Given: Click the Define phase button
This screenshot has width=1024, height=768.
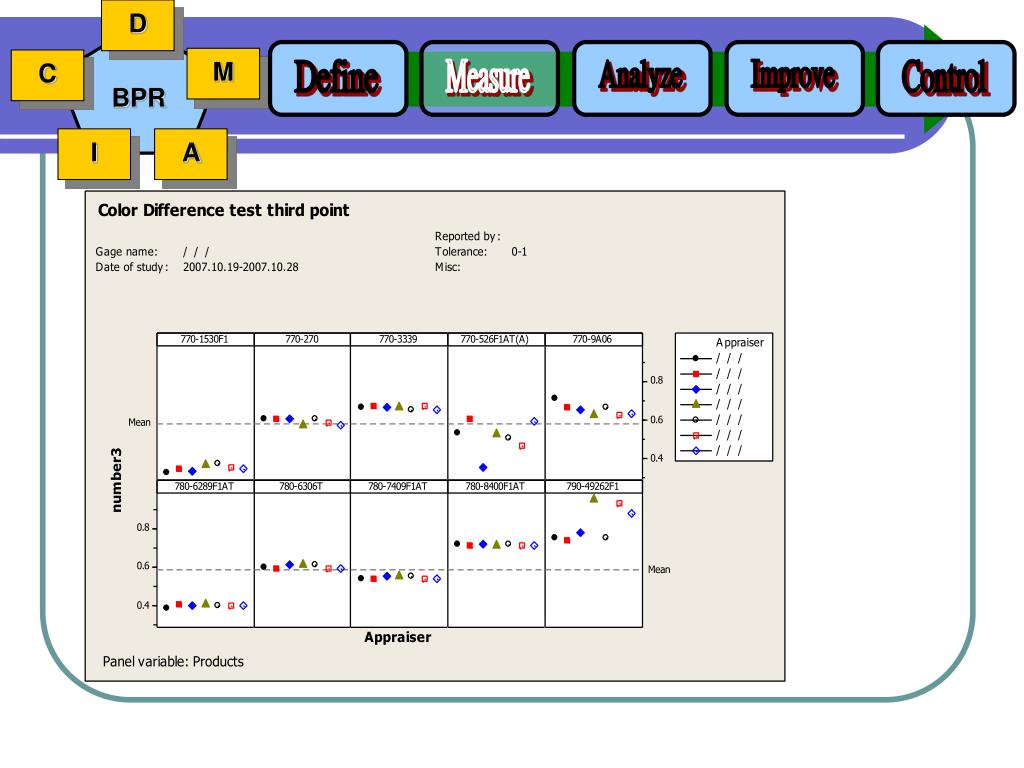Looking at the screenshot, I should [338, 78].
